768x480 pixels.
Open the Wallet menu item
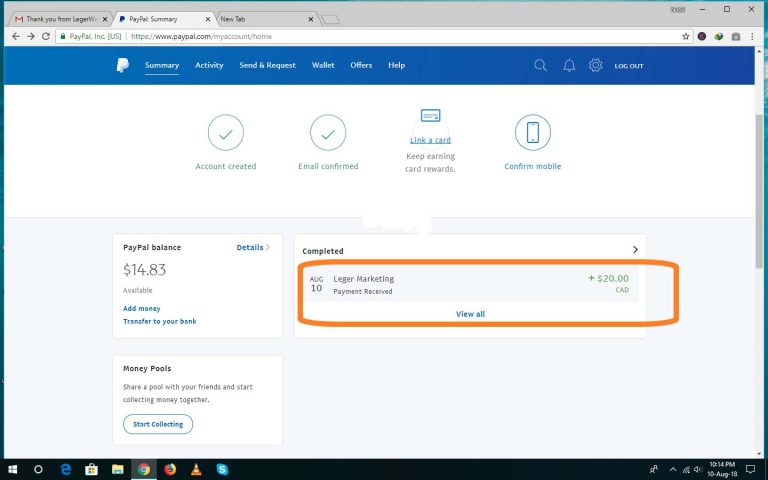pos(323,65)
